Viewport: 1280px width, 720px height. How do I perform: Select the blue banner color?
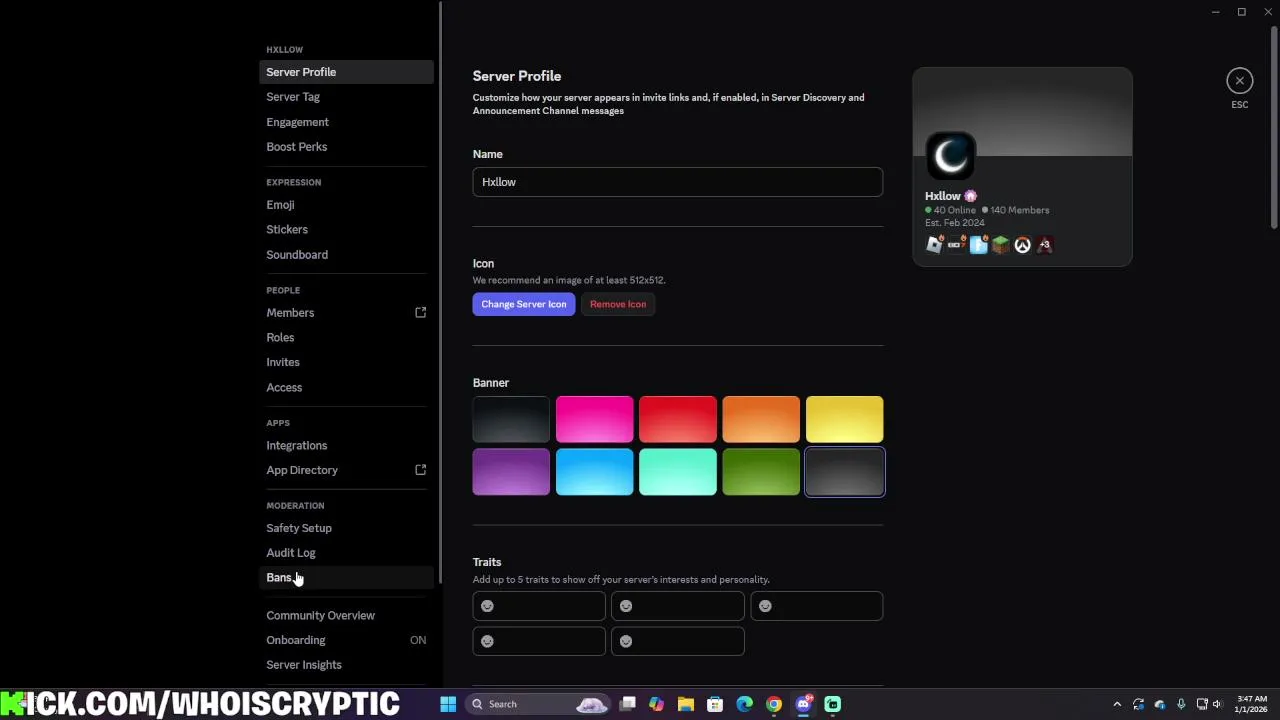[594, 472]
